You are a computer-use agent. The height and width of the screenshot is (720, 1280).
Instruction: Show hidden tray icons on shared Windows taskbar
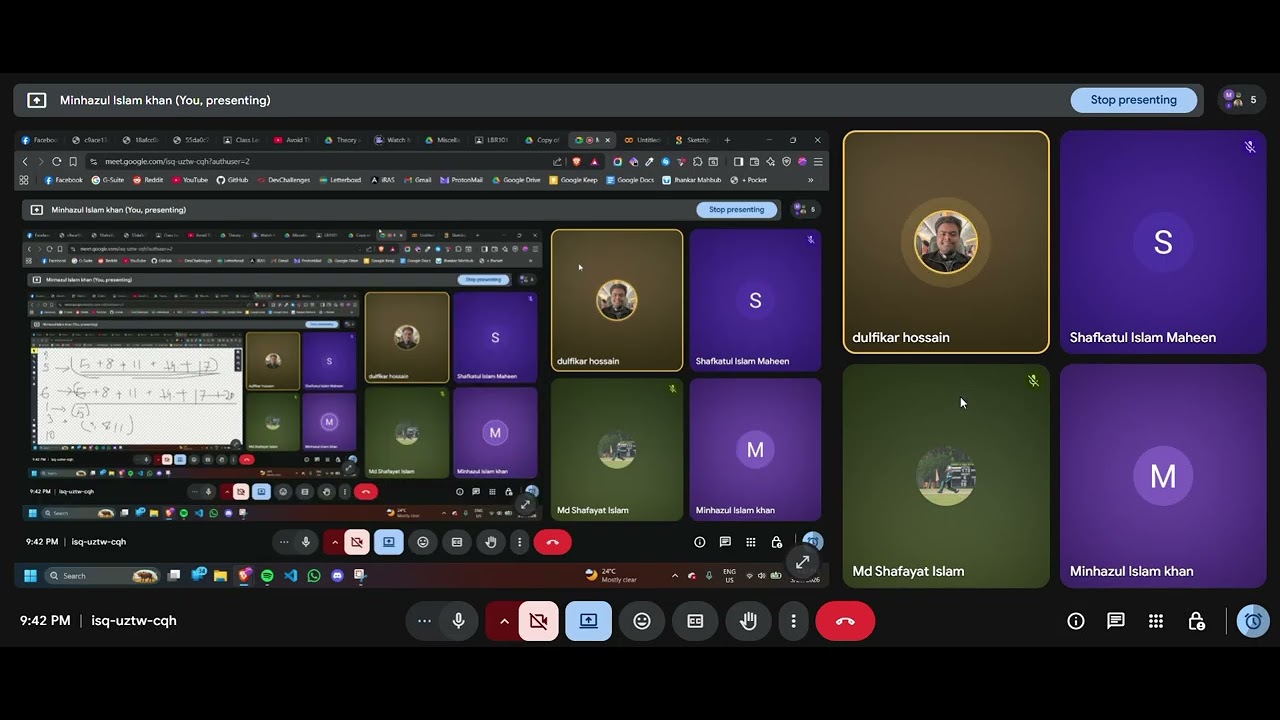(675, 576)
